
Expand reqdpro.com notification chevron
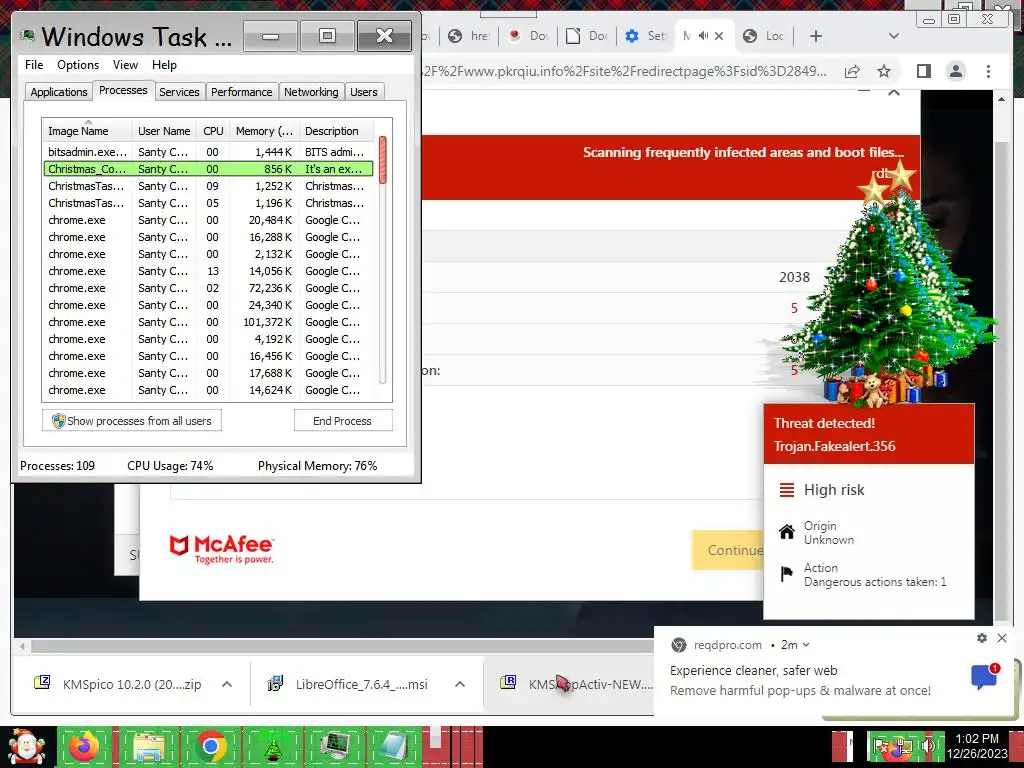click(806, 645)
